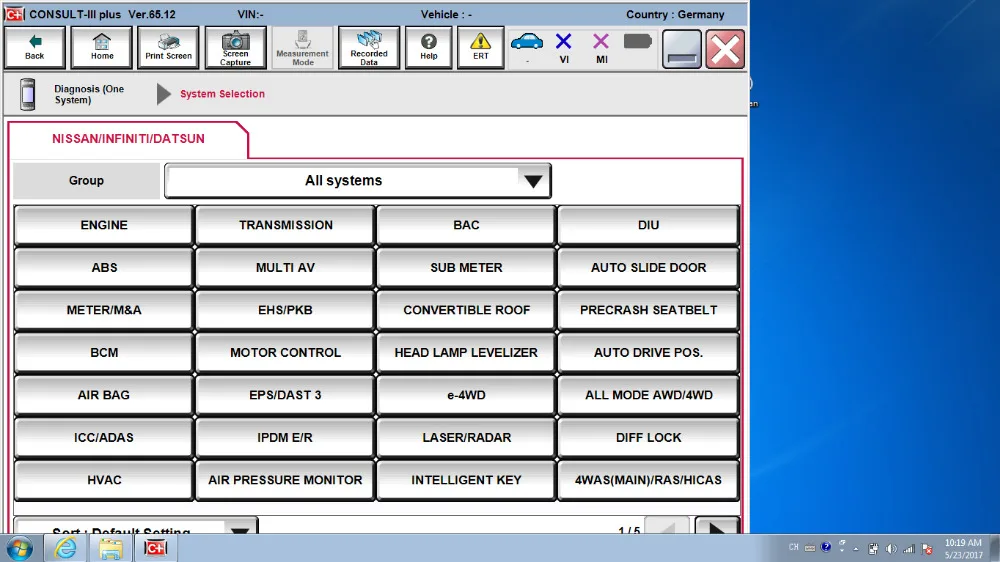Go to Home in the toolbar
Image resolution: width=1000 pixels, height=562 pixels.
point(101,47)
